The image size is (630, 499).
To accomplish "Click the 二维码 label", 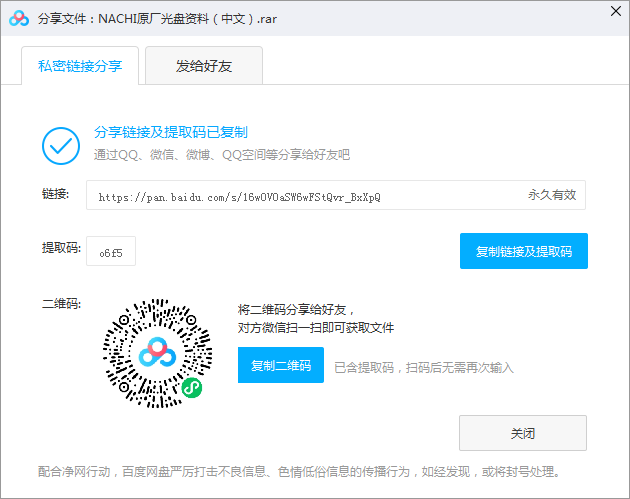I will 59,304.
